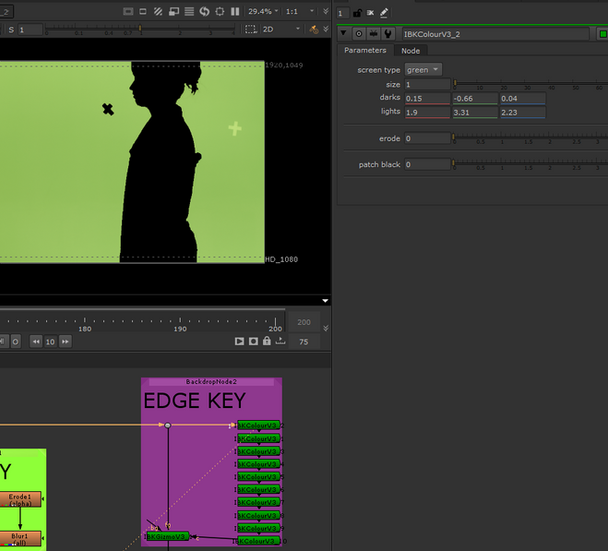Select the Parameters tab
The image size is (608, 551).
click(364, 50)
